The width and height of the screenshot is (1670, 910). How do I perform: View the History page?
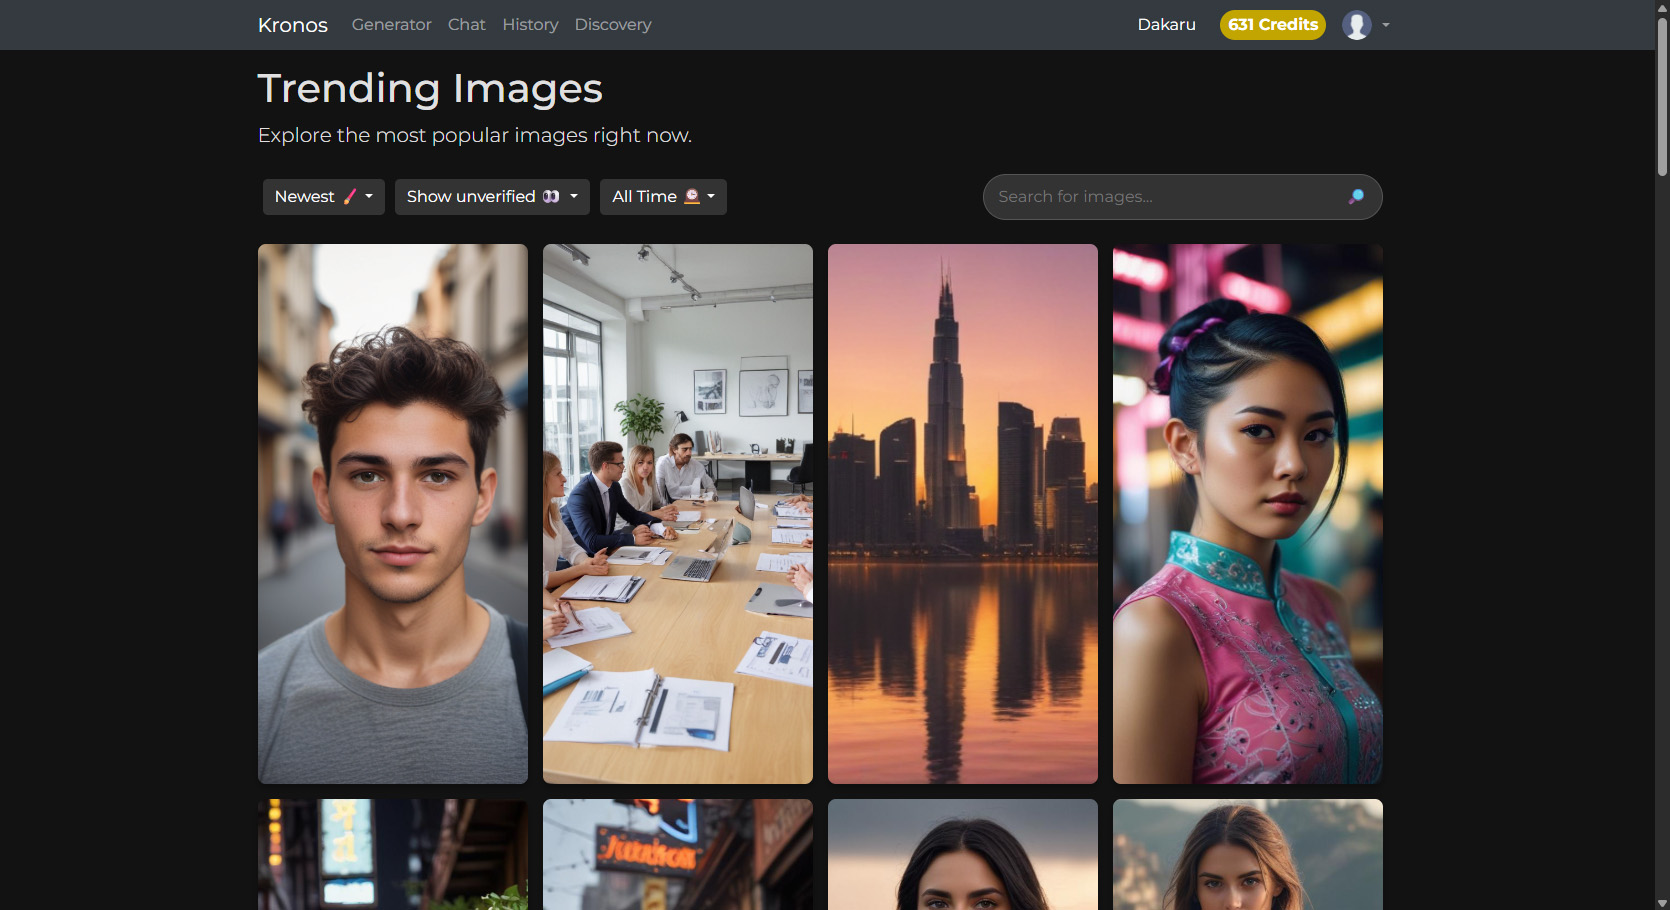point(530,24)
